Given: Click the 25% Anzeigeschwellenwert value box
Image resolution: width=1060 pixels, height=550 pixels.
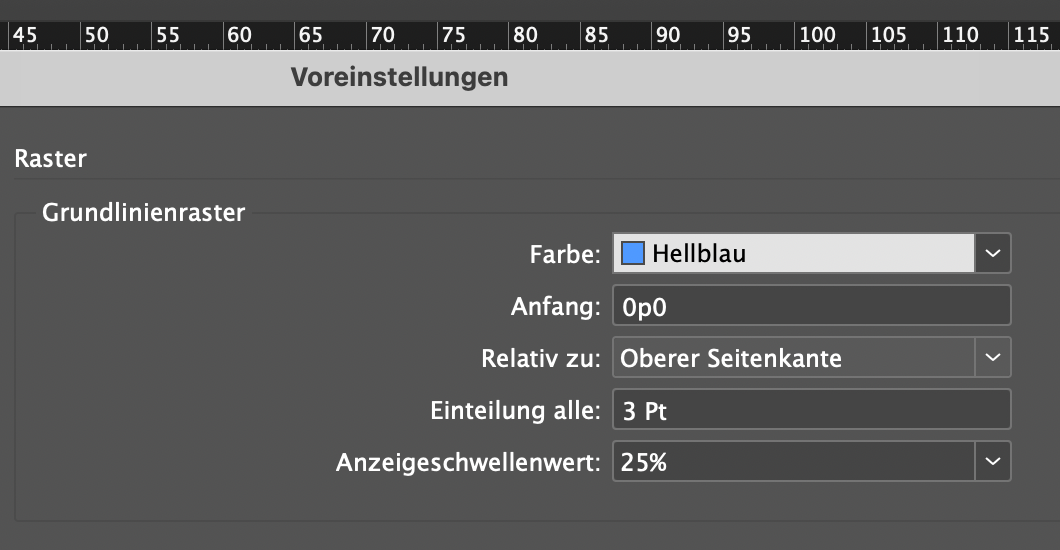Looking at the screenshot, I should coord(794,461).
